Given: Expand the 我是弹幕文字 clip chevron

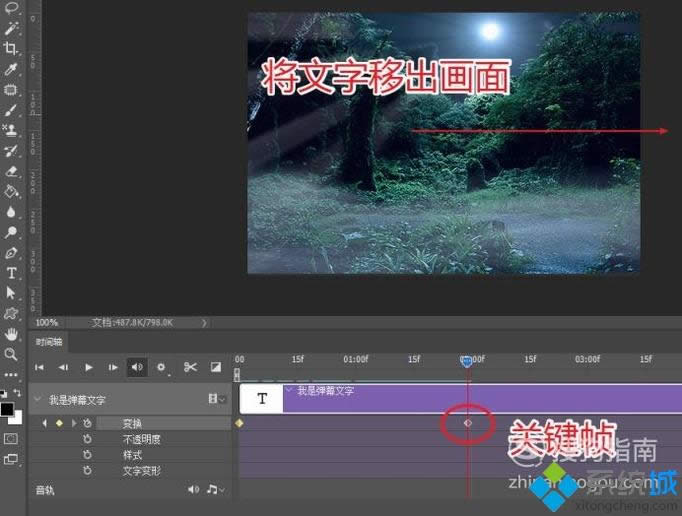Looking at the screenshot, I should (289, 390).
